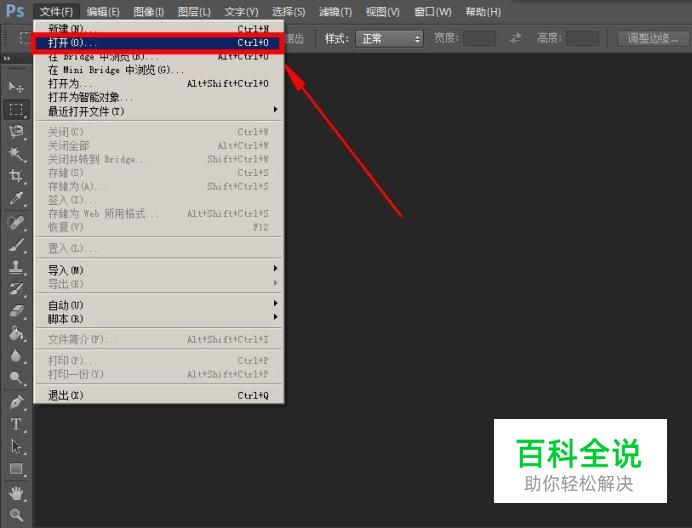Click the 宽度 input field

coord(479,38)
